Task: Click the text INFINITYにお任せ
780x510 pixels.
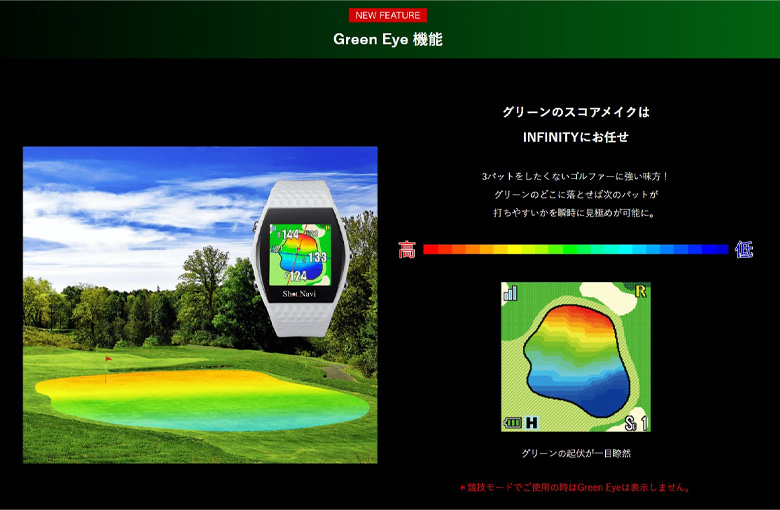Action: click(x=576, y=137)
